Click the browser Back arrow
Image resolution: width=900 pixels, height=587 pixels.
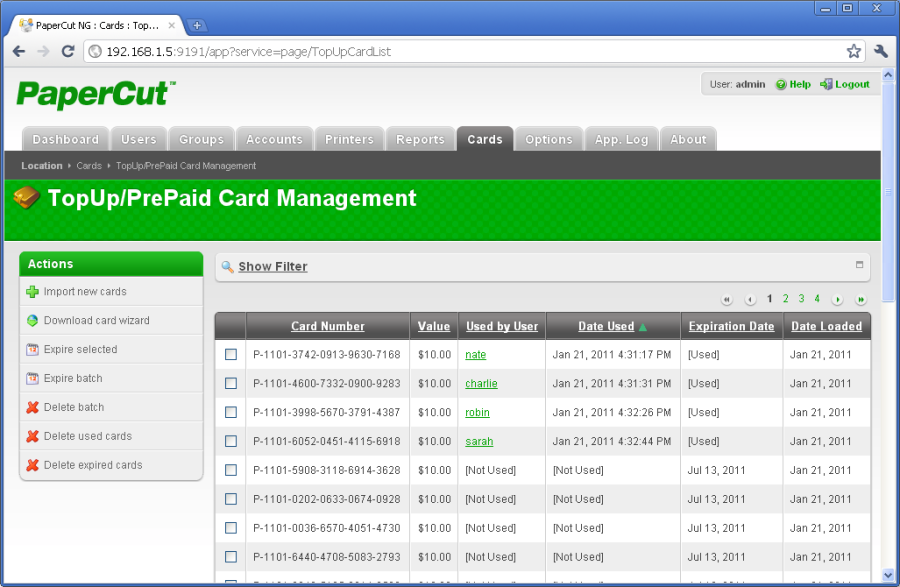point(19,52)
